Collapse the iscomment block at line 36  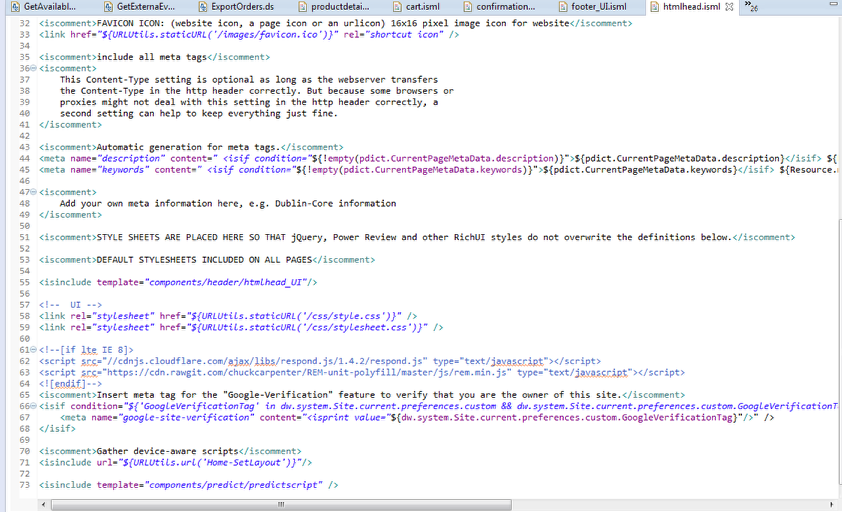click(33, 68)
